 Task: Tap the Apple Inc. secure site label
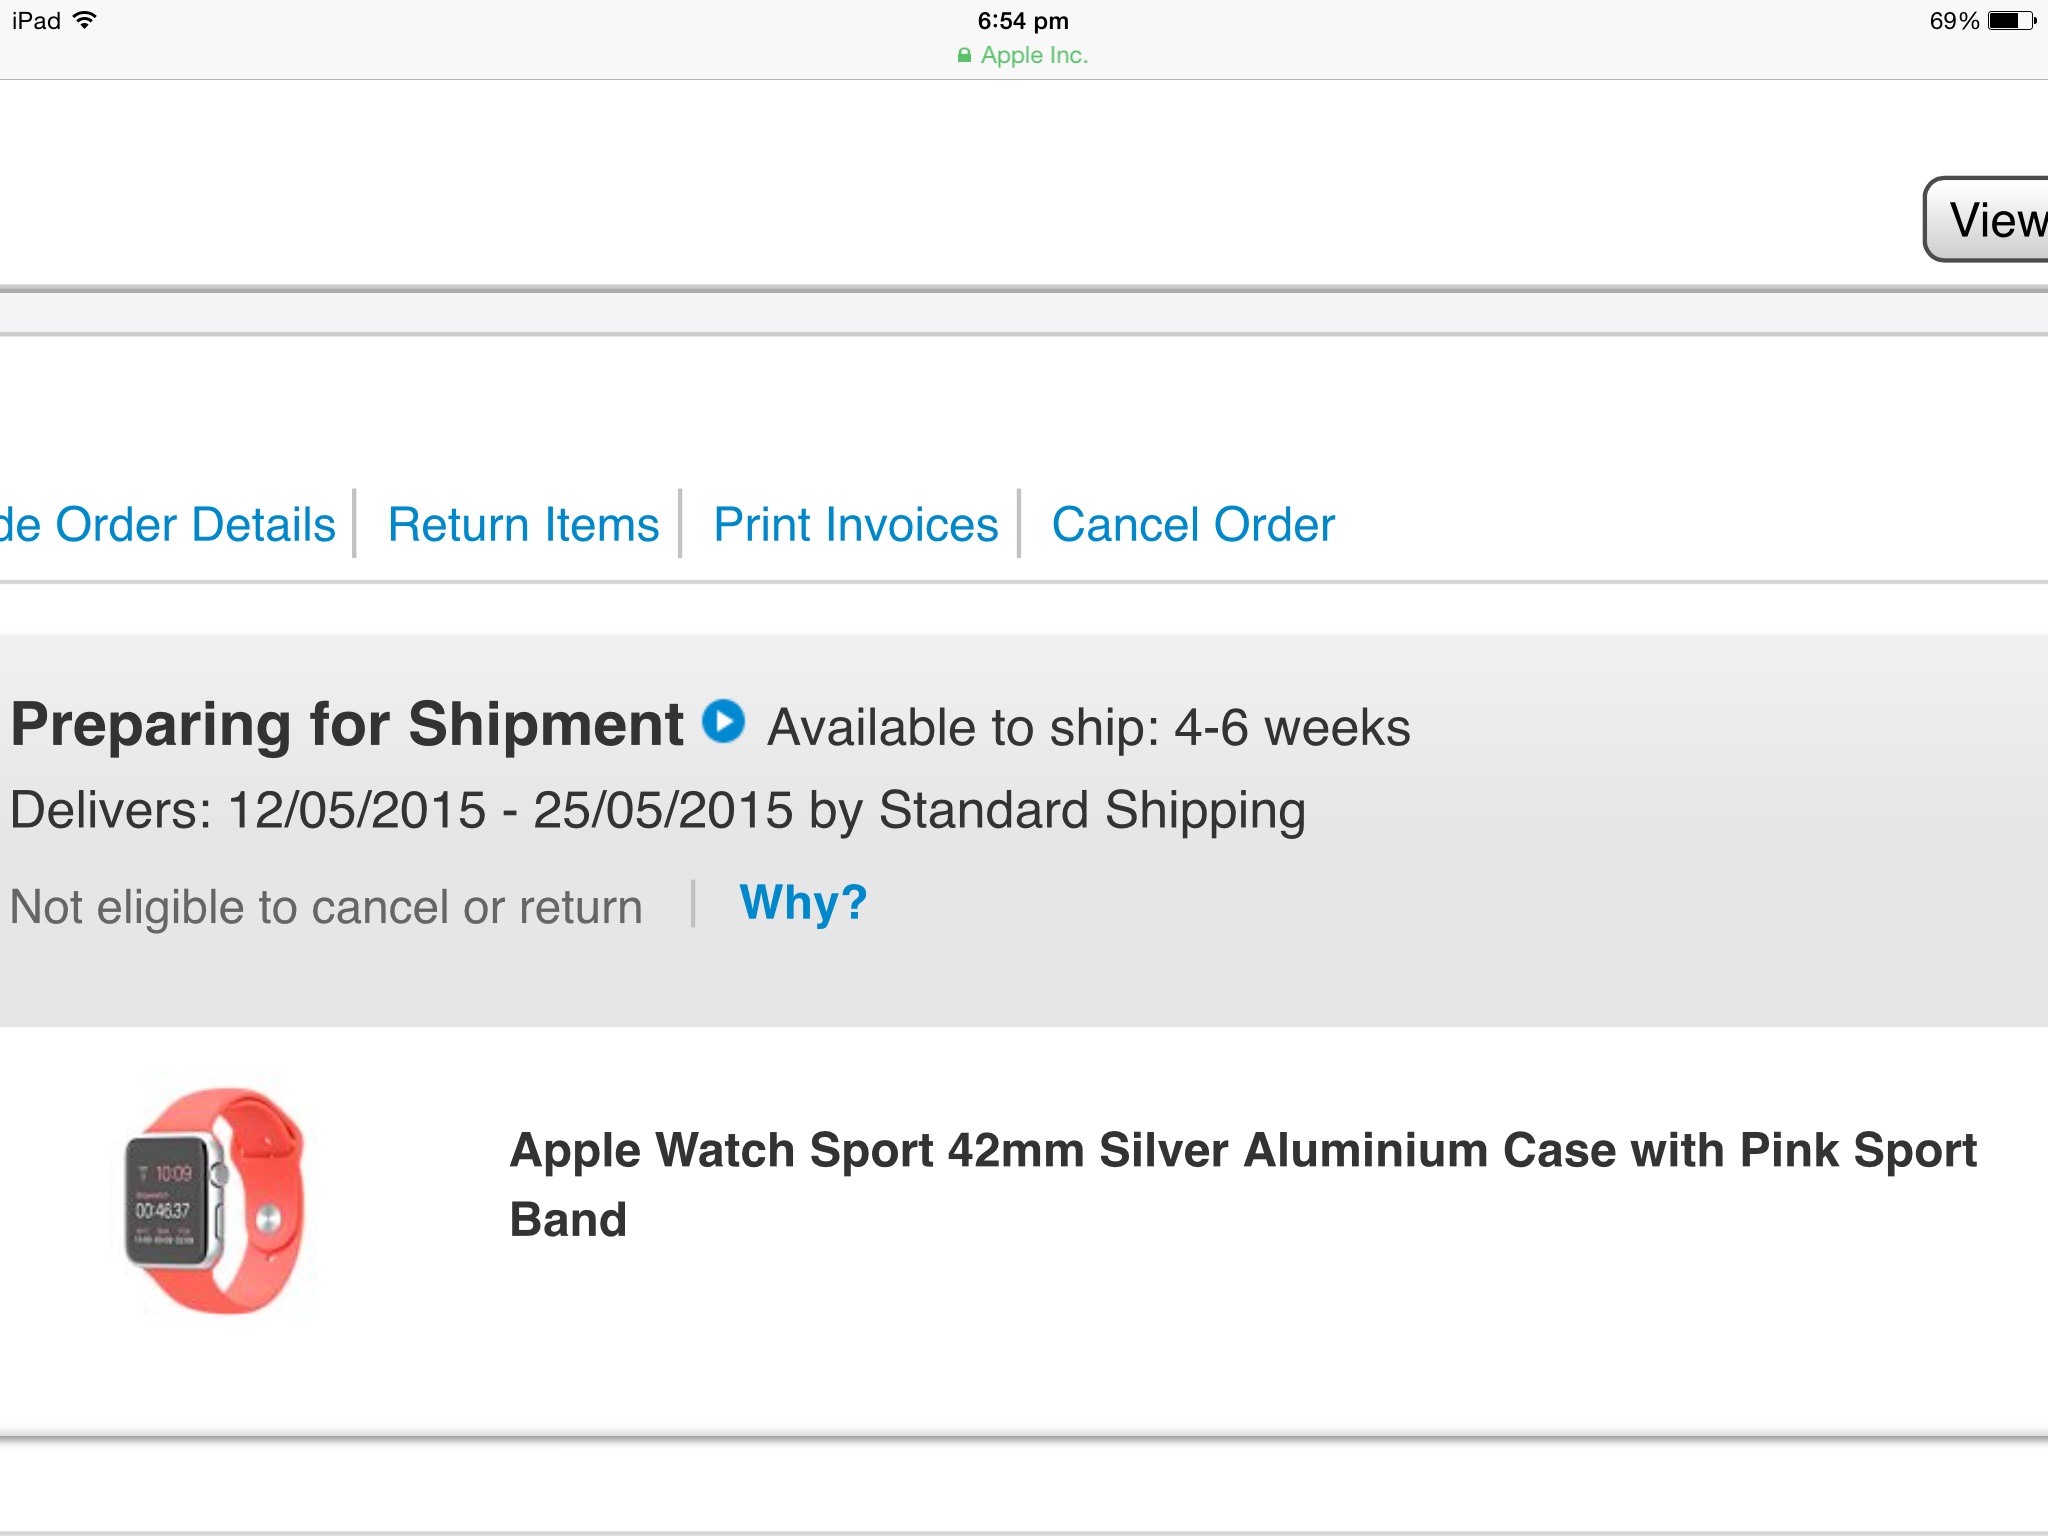pyautogui.click(x=1034, y=55)
